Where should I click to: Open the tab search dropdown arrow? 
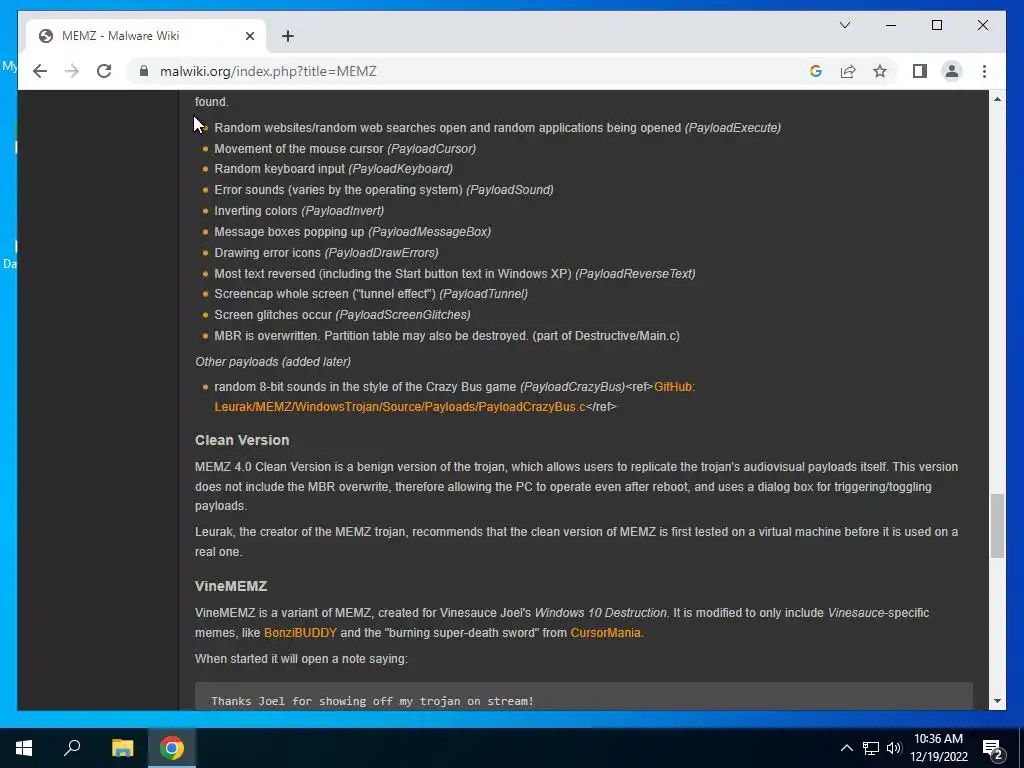[x=844, y=25]
